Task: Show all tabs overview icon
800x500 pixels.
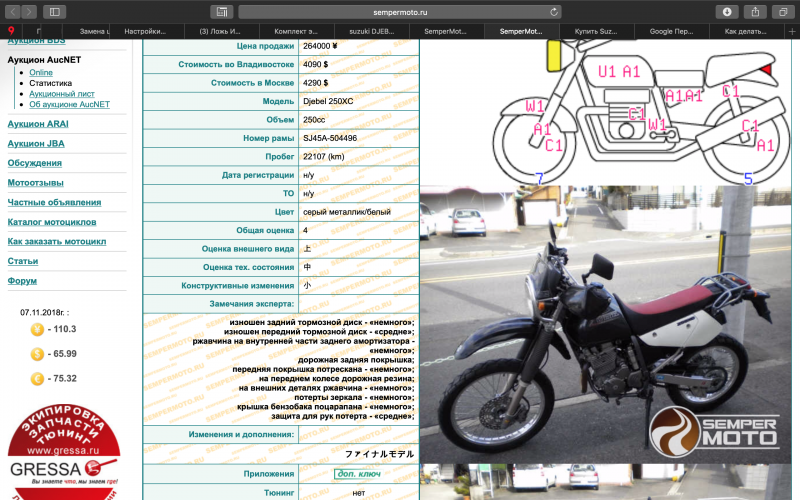Action: tap(783, 12)
